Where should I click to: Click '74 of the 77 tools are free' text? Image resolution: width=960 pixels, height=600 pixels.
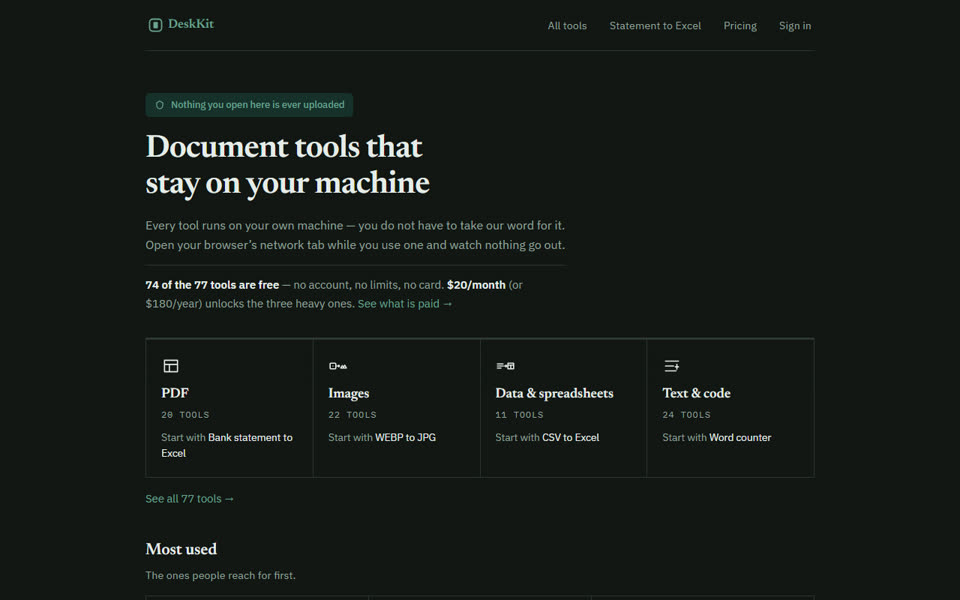[212, 285]
